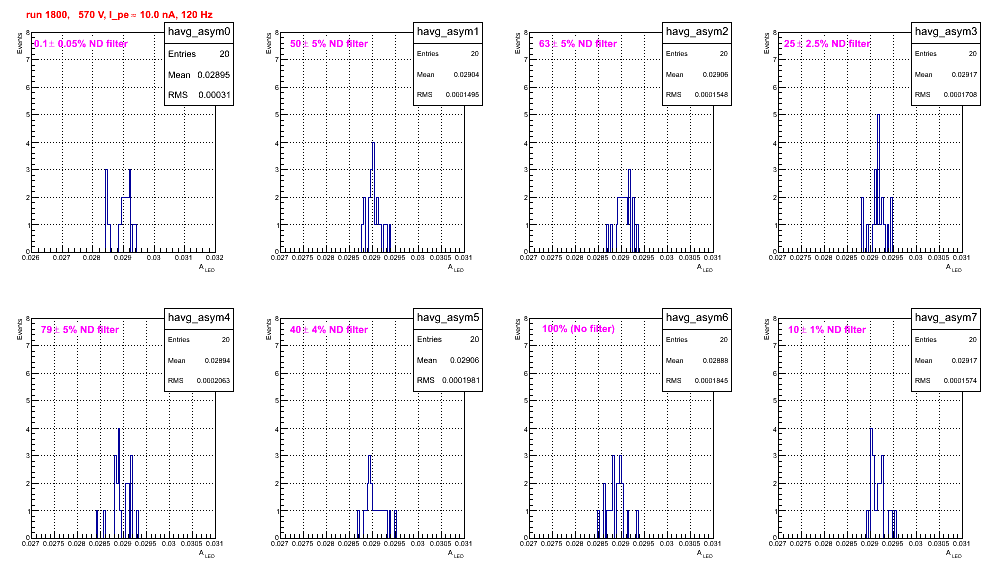Select the havg_asym6 title
This screenshot has width=996, height=572.
[x=697, y=318]
